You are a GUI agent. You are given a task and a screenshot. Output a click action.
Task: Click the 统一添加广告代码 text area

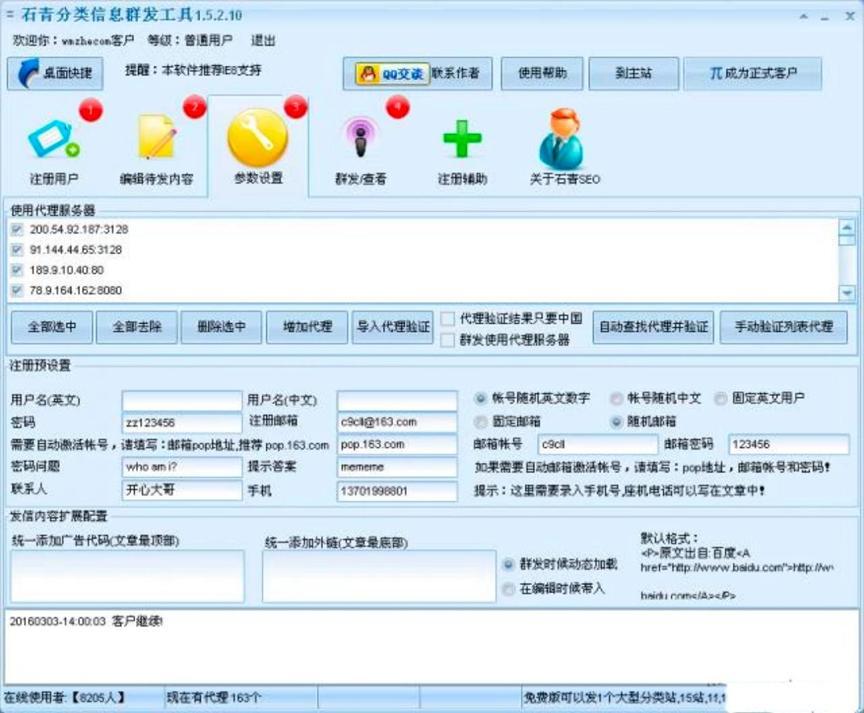coord(127,576)
